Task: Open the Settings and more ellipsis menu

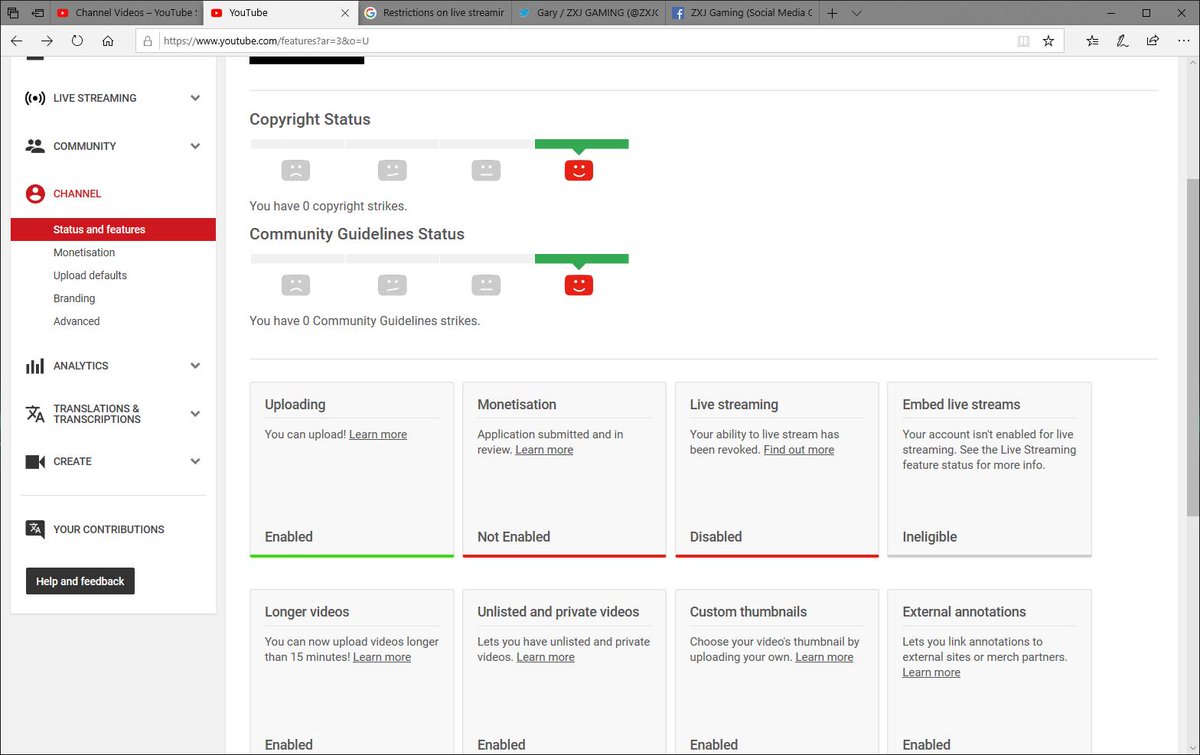Action: (x=1182, y=41)
